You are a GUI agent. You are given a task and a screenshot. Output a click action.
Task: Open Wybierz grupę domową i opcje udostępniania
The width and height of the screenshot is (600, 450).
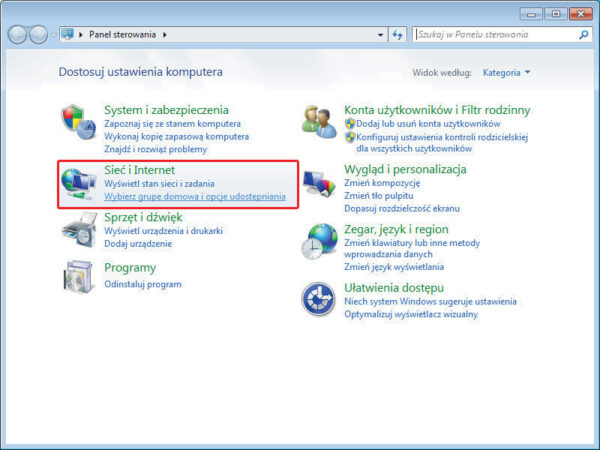click(195, 197)
